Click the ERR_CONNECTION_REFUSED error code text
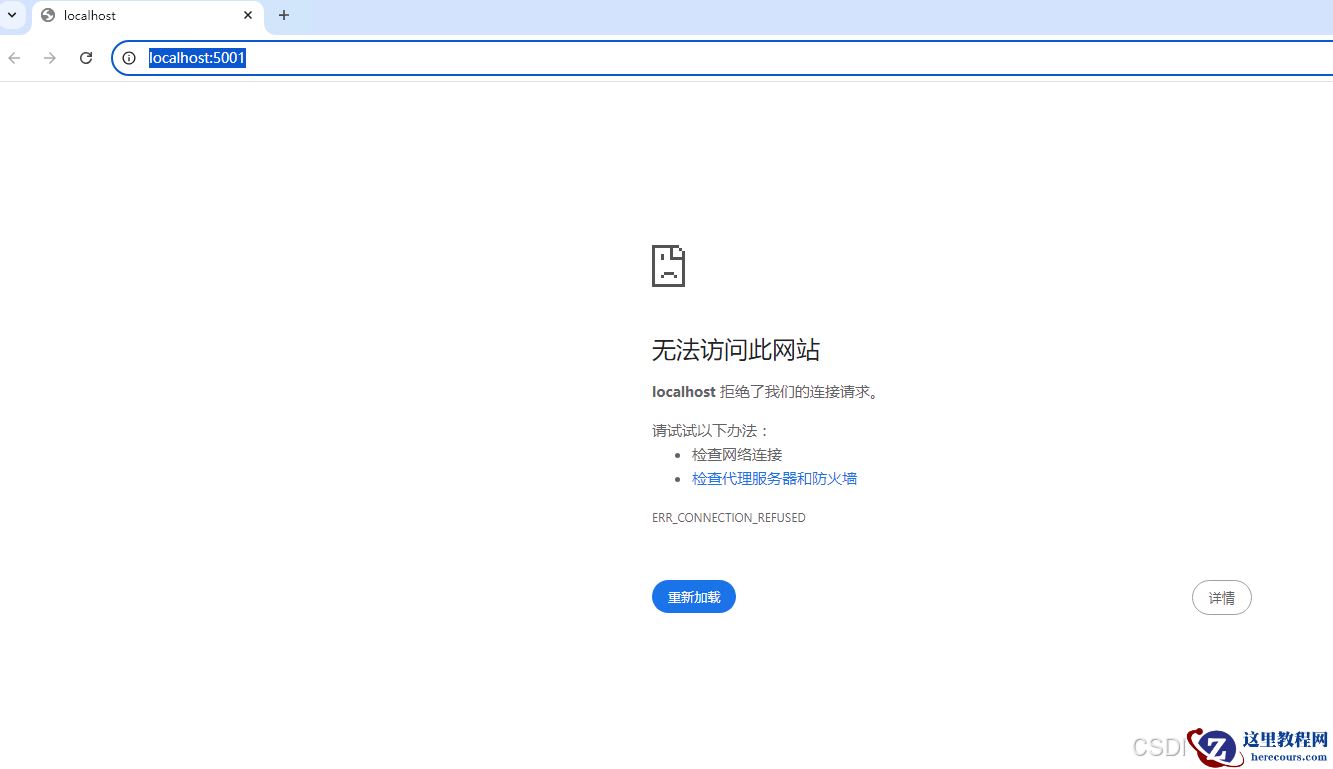 [728, 517]
